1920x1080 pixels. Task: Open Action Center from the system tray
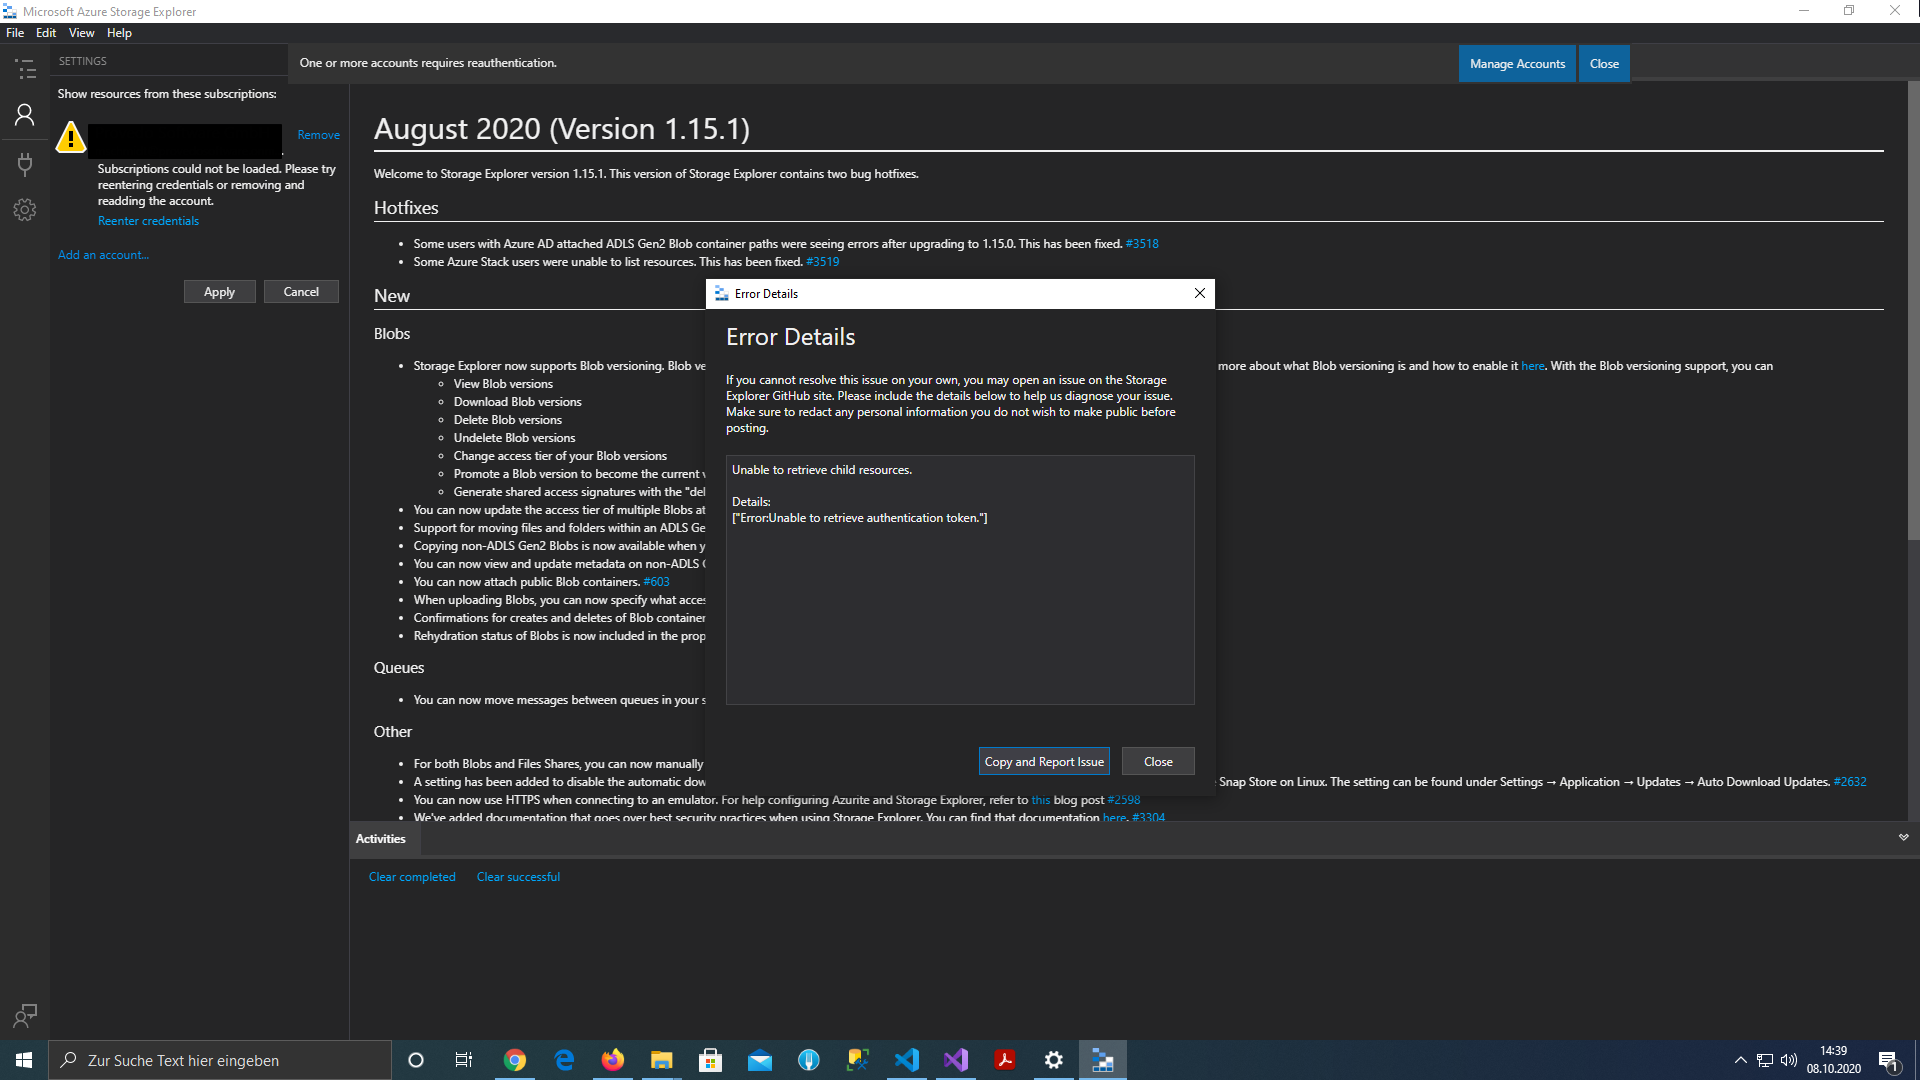click(x=1888, y=1059)
